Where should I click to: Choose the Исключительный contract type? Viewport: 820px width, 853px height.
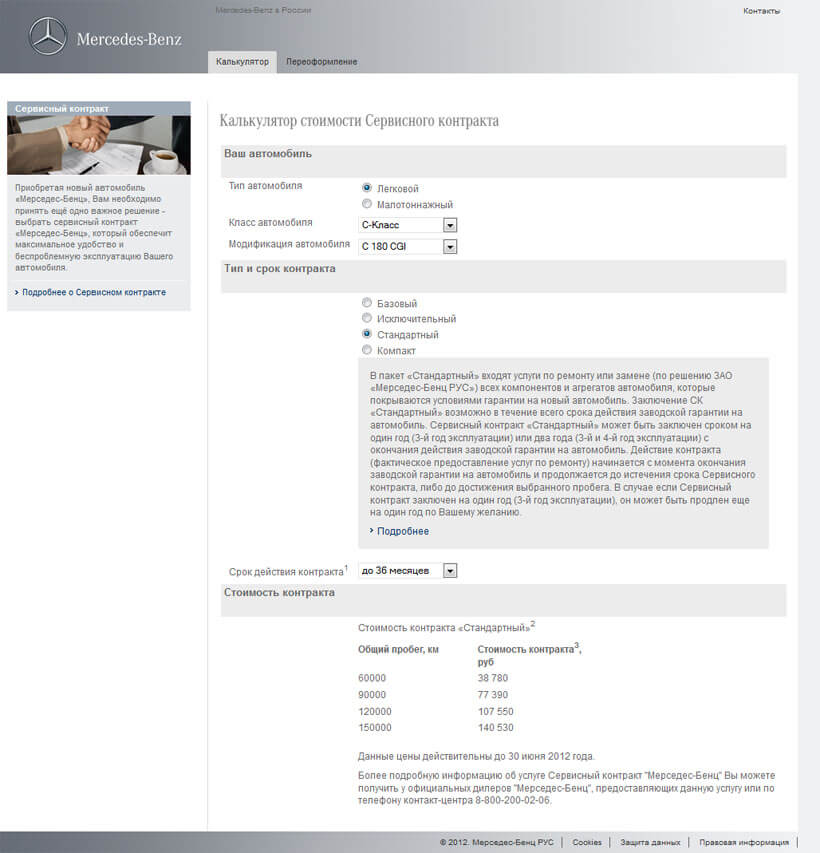(x=367, y=318)
